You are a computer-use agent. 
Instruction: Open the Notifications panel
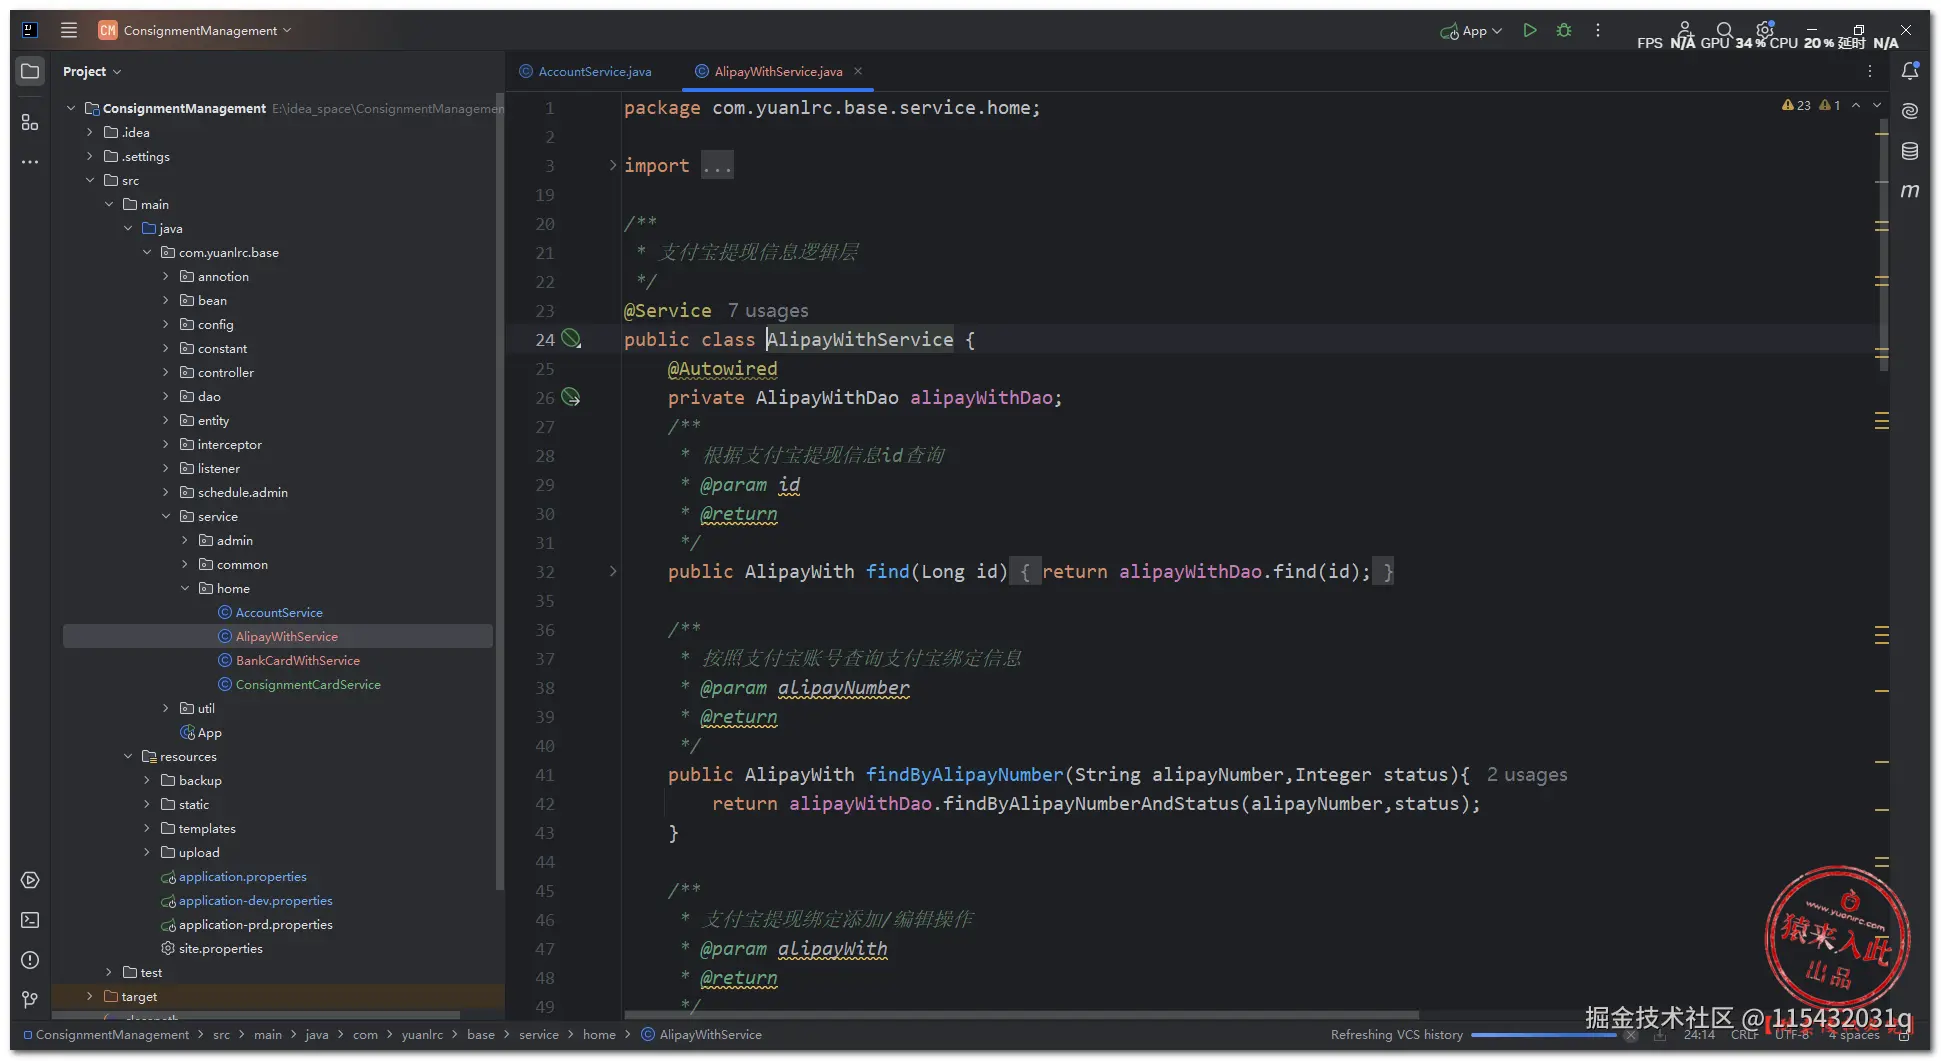pyautogui.click(x=1910, y=71)
